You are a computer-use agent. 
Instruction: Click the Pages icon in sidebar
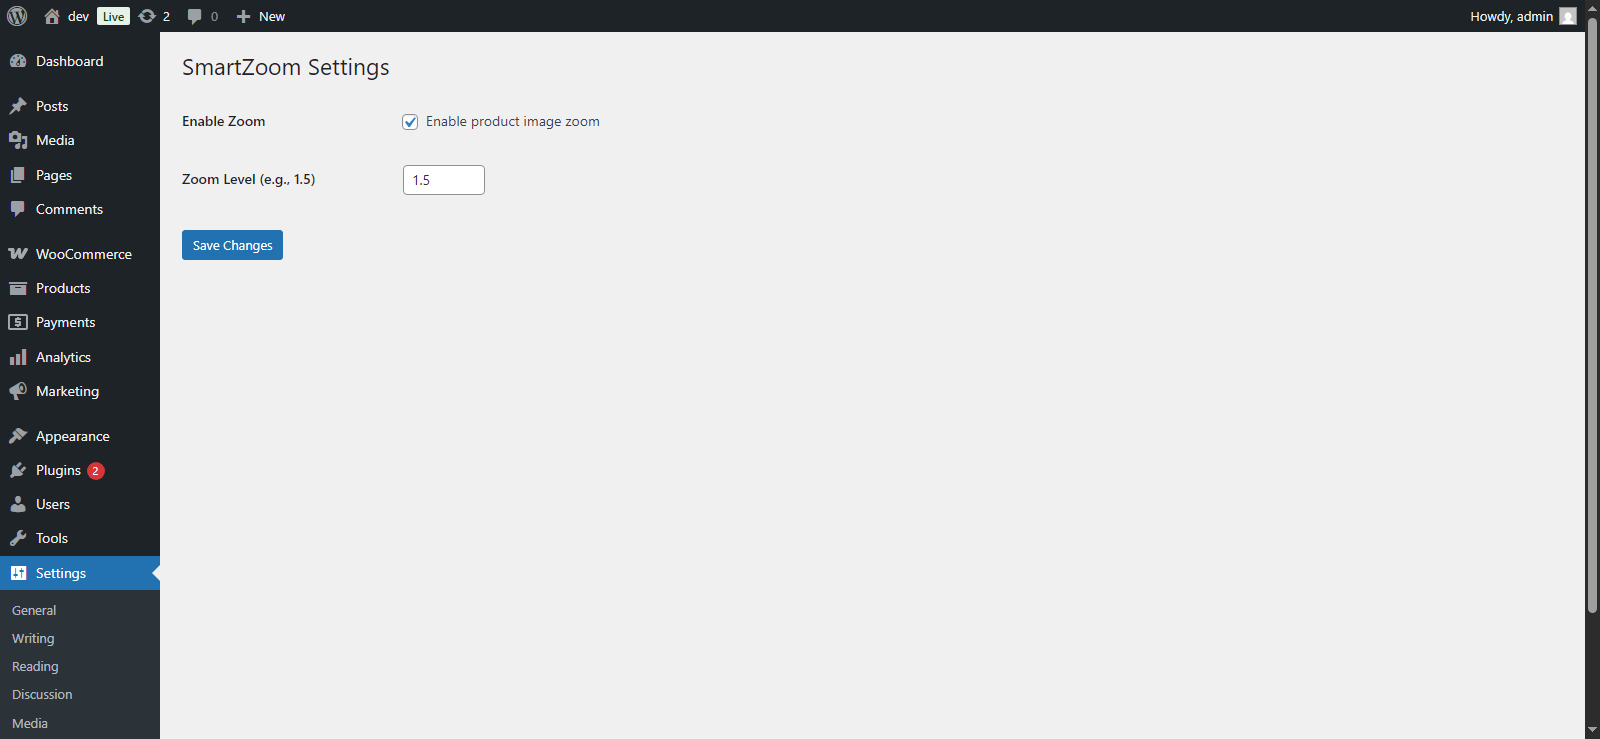18,175
